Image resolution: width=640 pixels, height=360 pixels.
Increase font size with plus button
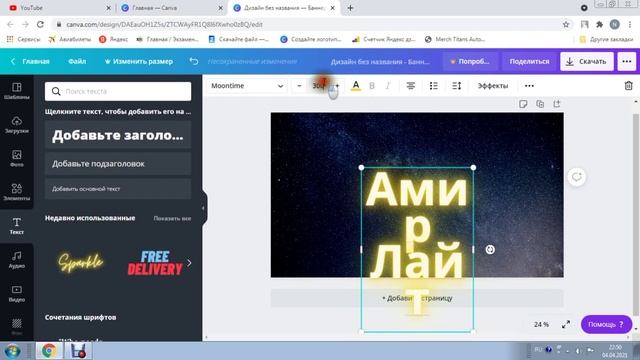click(x=337, y=86)
